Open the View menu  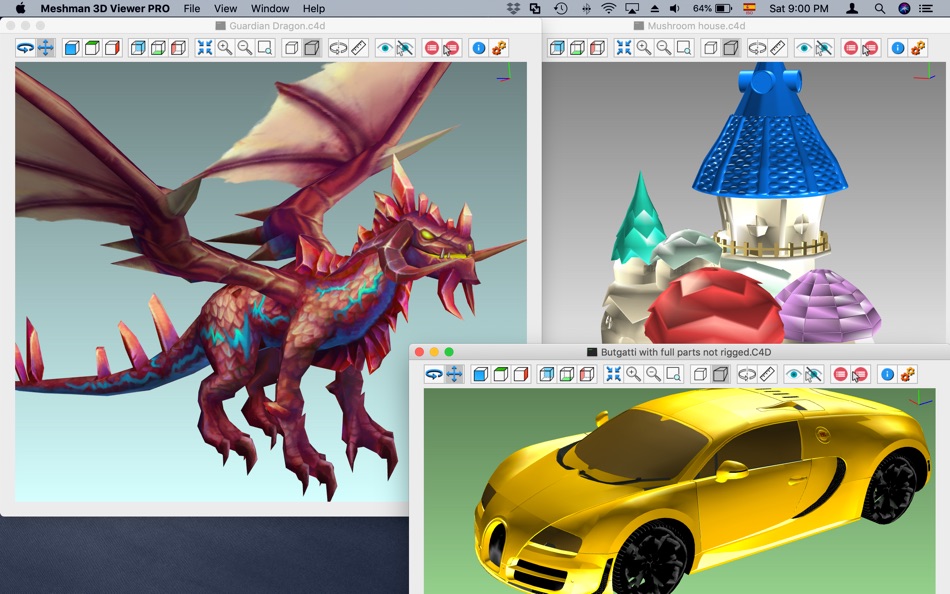coord(225,8)
